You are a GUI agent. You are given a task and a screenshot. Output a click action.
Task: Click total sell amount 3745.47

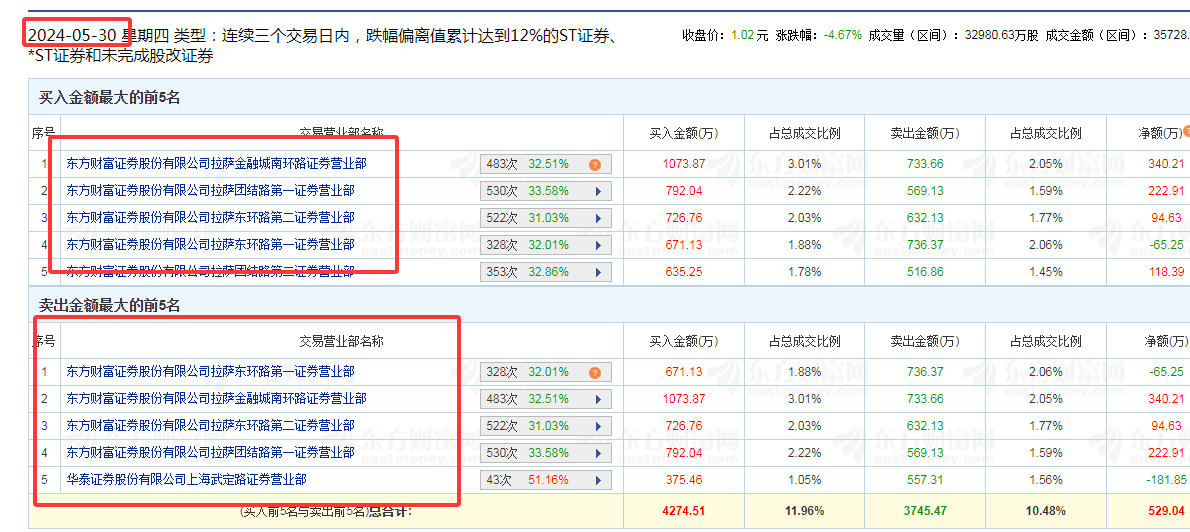coord(925,511)
